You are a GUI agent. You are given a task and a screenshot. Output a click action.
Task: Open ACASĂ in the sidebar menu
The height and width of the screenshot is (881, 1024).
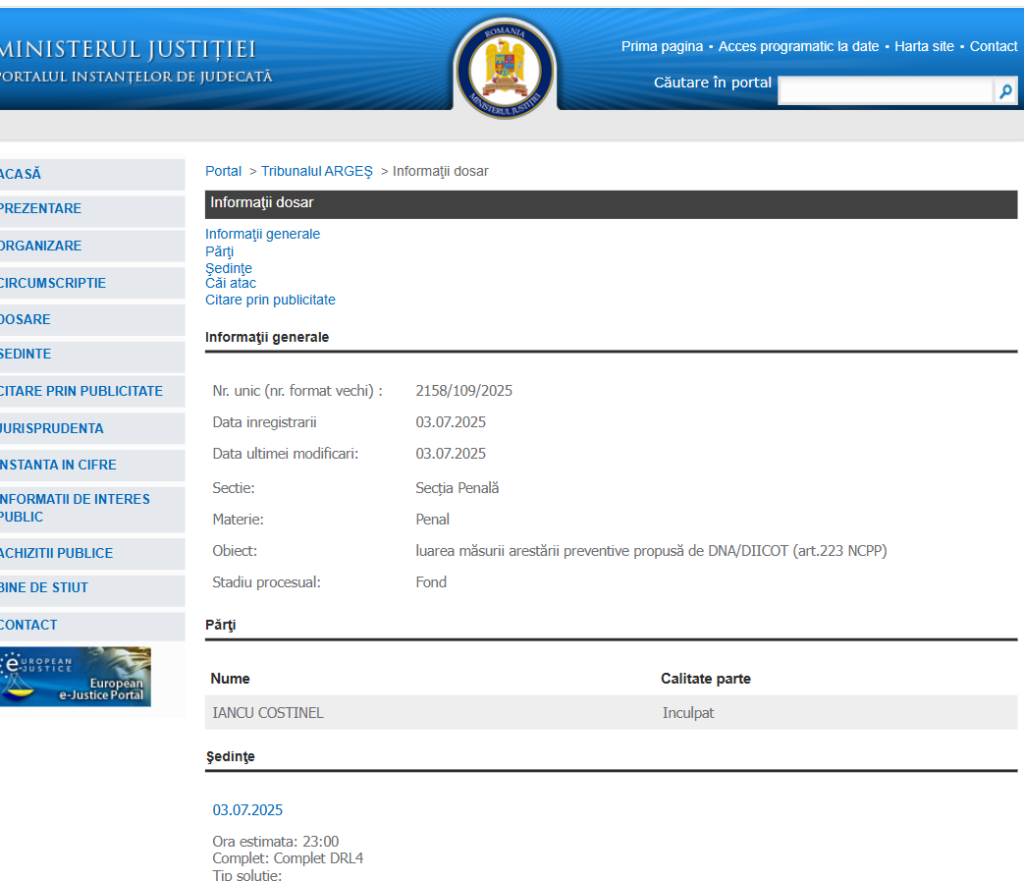click(x=92, y=174)
